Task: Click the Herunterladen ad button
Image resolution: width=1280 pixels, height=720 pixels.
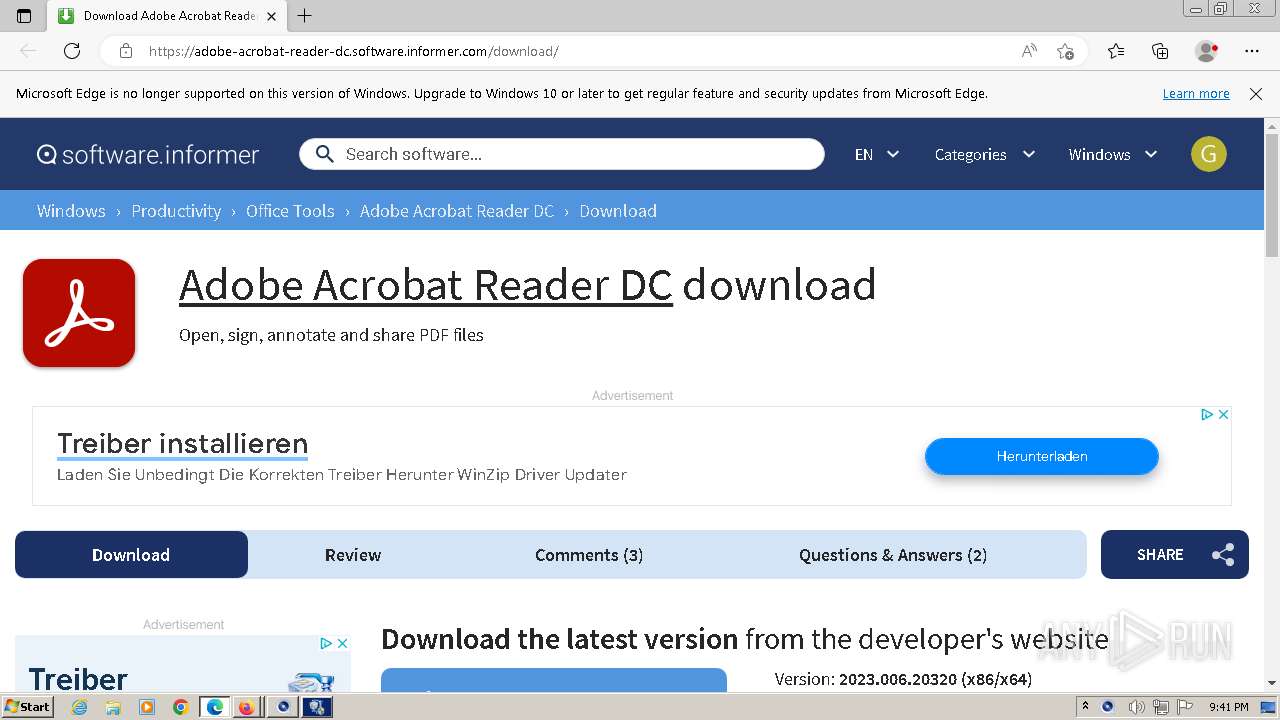Action: click(1041, 456)
